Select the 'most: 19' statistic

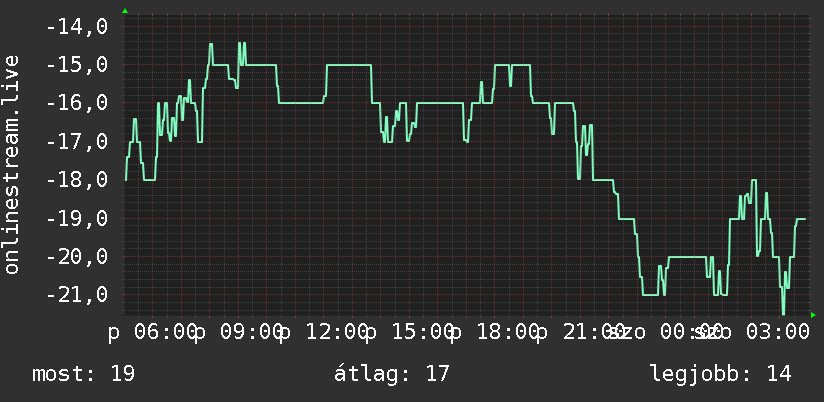(84, 374)
